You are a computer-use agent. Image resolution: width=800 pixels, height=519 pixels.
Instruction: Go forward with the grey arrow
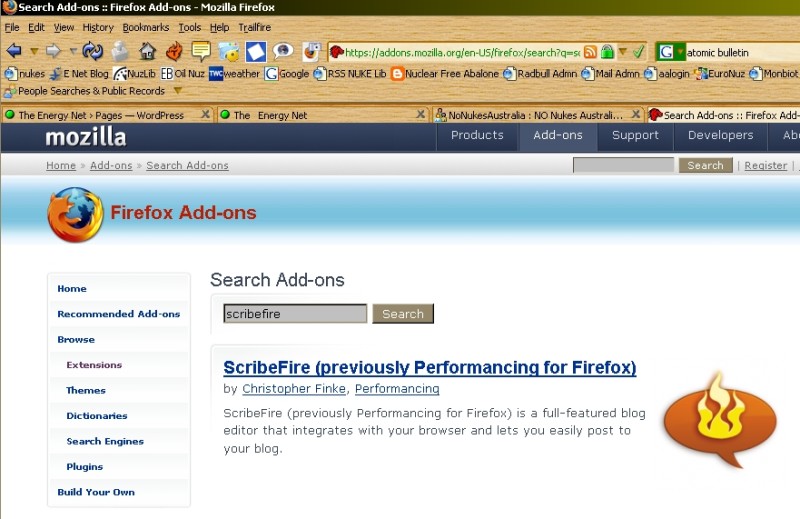(53, 51)
